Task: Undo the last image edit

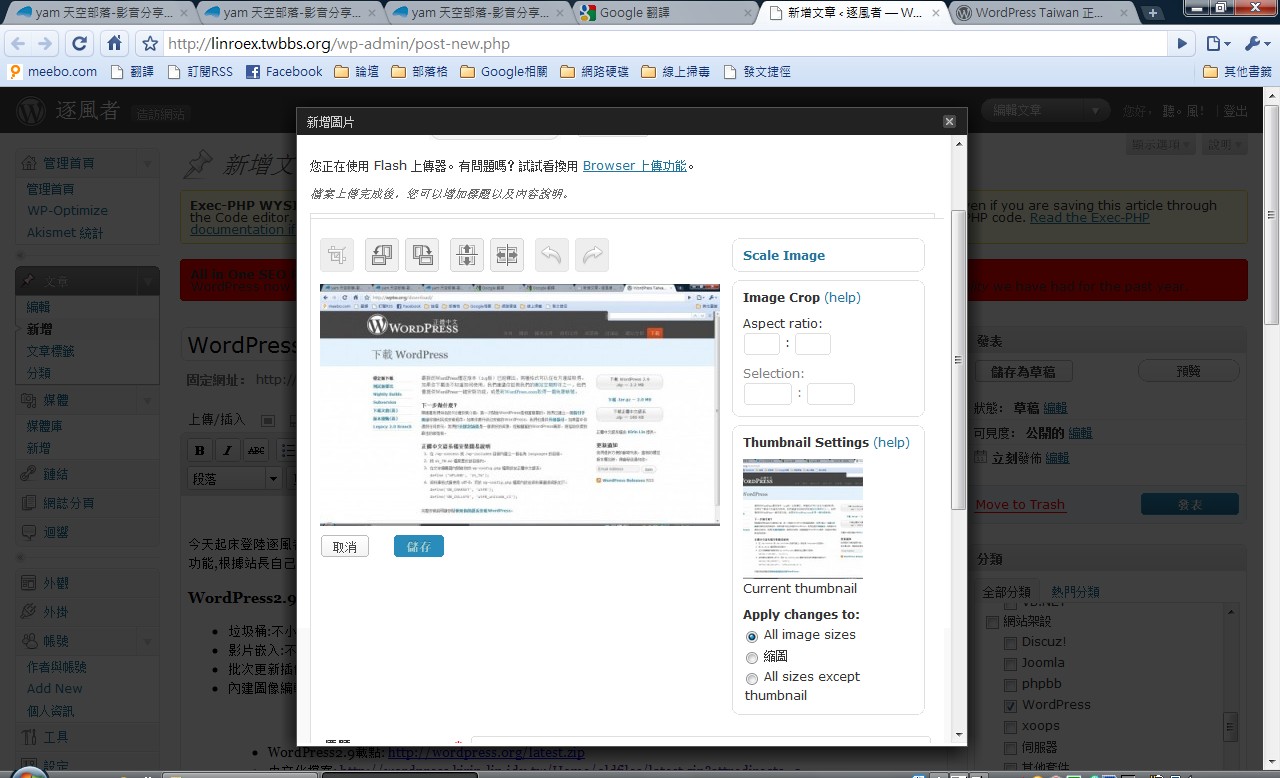Action: click(x=551, y=255)
